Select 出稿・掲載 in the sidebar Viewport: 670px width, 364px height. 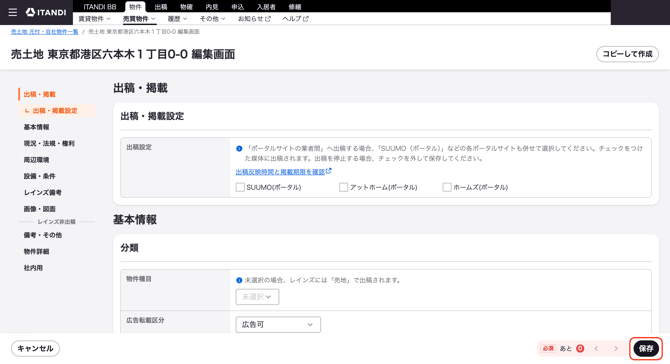40,94
